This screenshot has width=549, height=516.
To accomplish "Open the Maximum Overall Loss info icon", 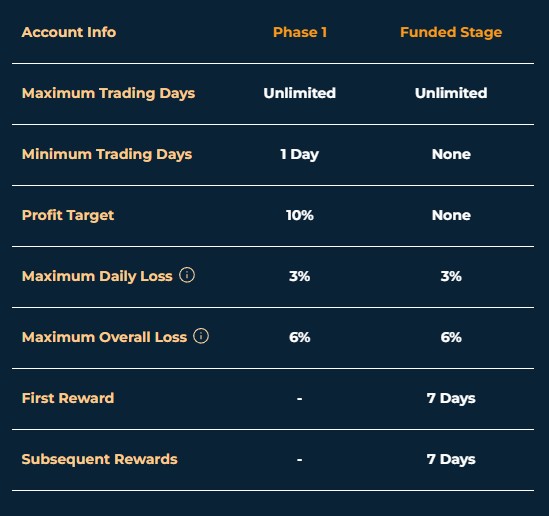I will 201,336.
